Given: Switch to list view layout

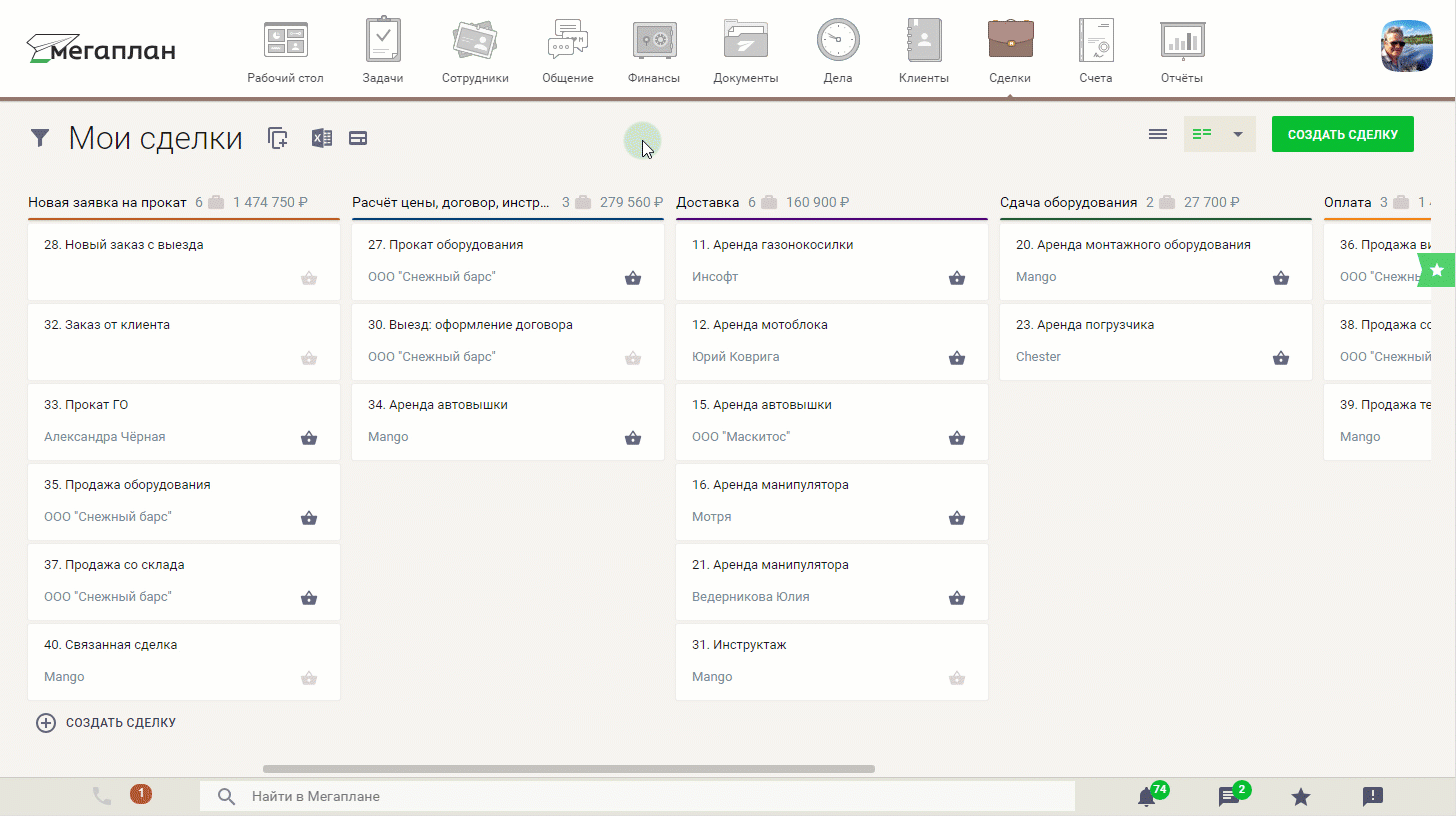Looking at the screenshot, I should tap(1158, 134).
